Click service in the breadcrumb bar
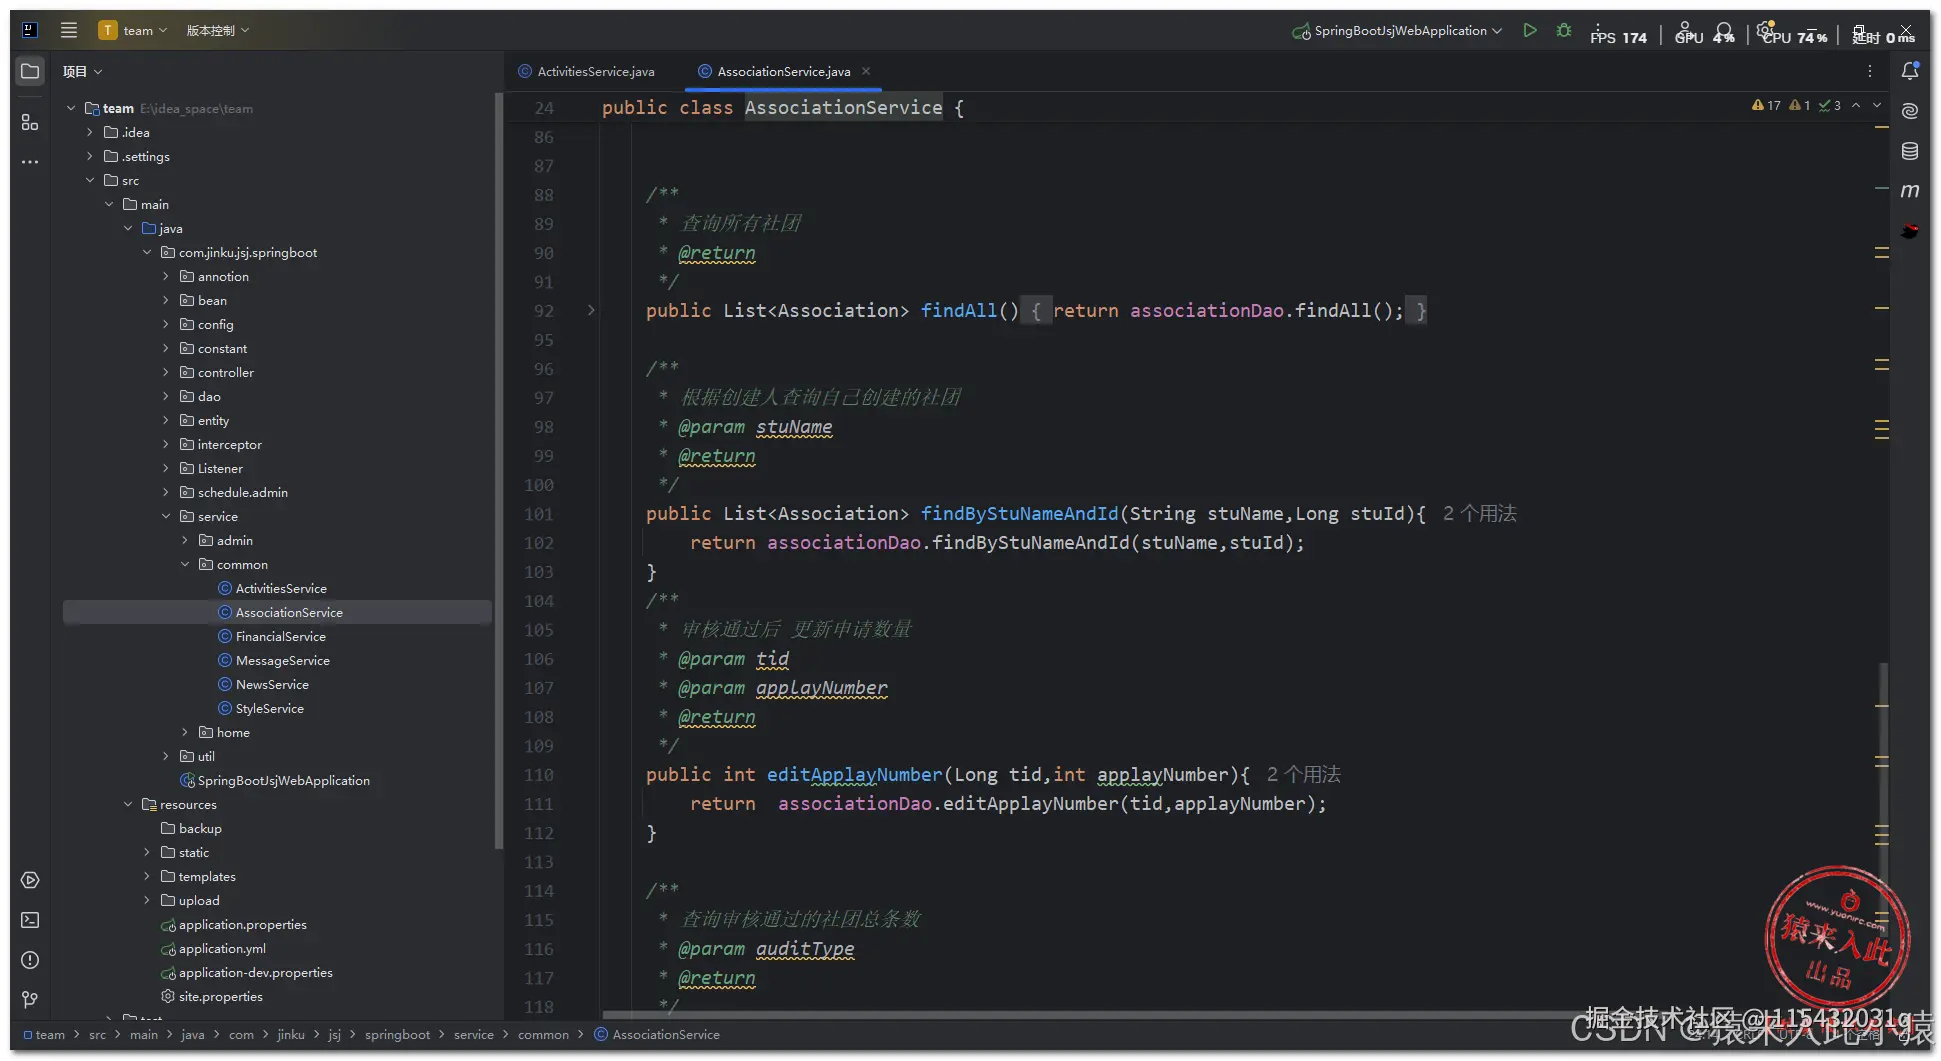This screenshot has height=1061, width=1941. point(473,1034)
